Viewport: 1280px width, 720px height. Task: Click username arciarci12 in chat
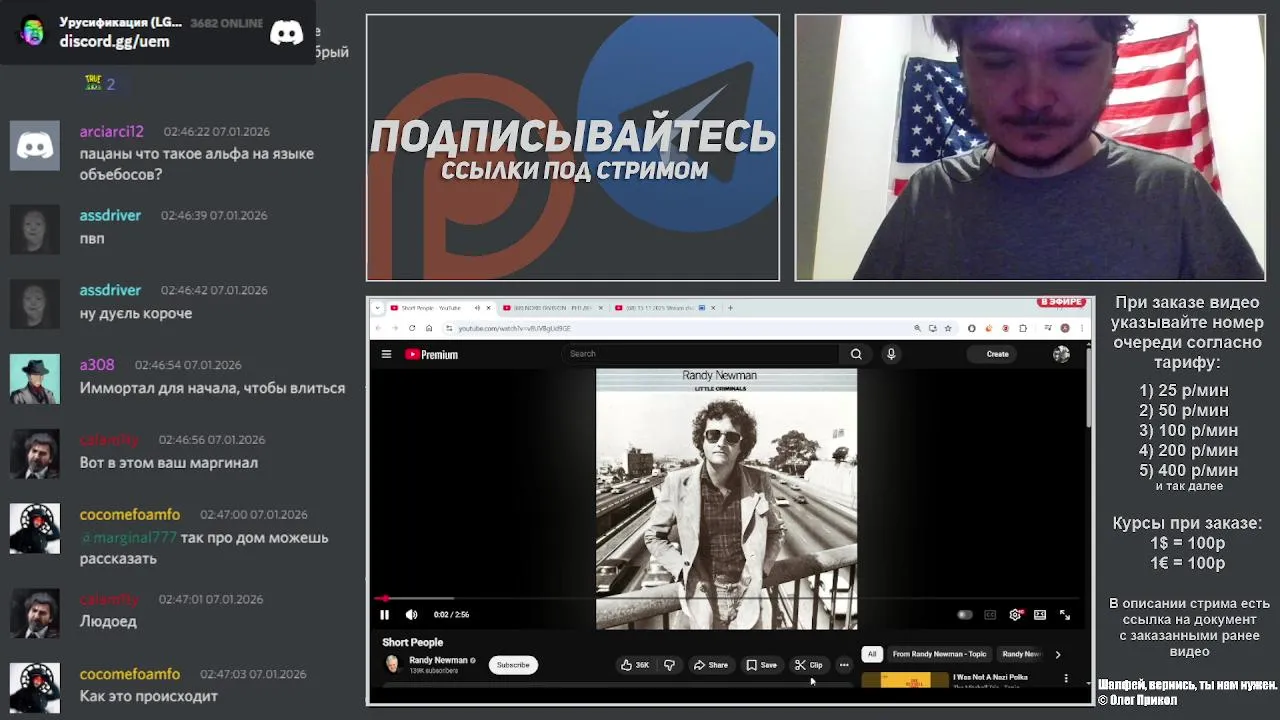point(112,131)
